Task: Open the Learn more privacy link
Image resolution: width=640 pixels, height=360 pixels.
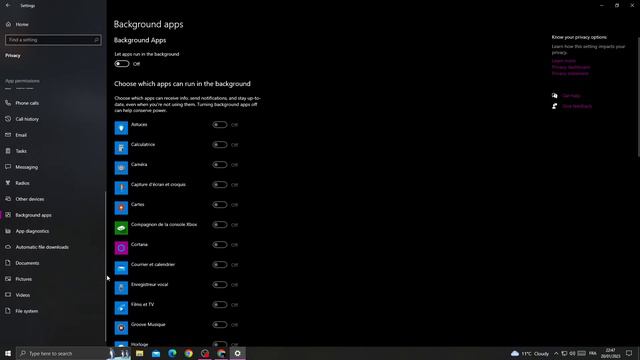Action: click(564, 61)
